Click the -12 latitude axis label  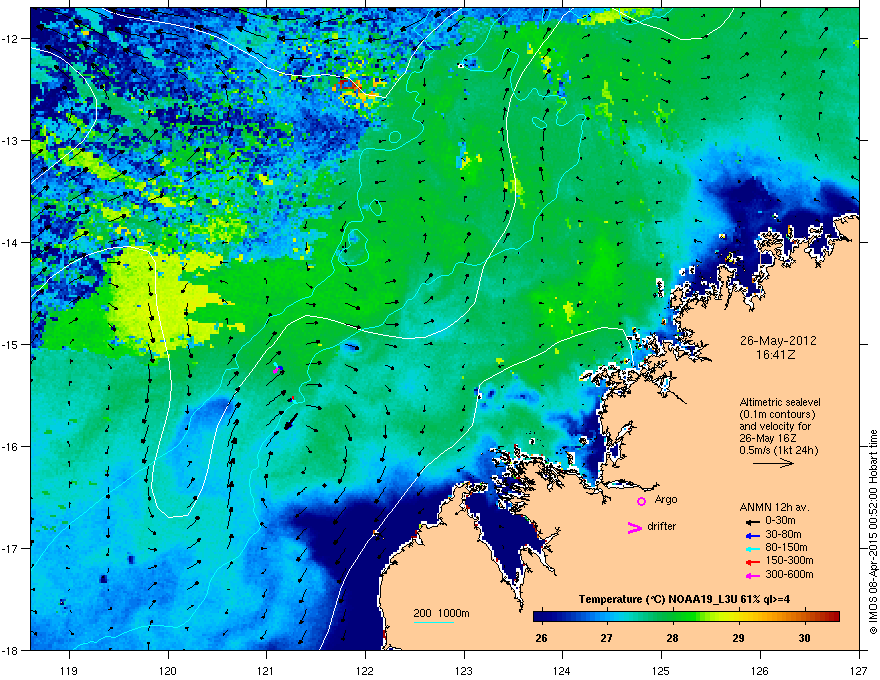(10, 39)
